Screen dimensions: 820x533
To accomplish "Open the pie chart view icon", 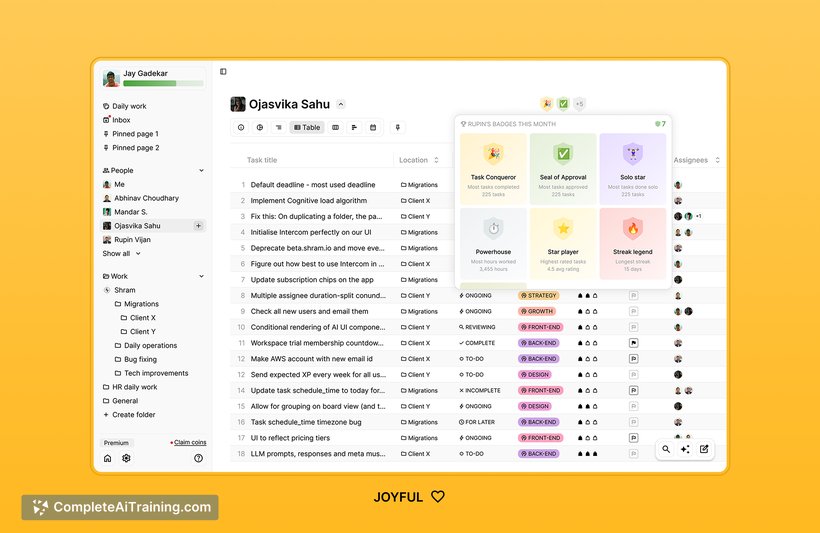I will [x=260, y=127].
